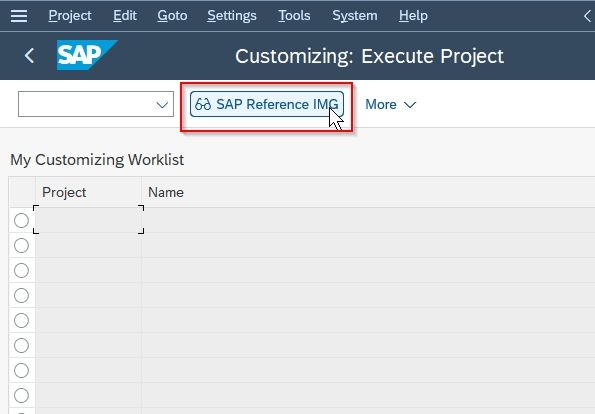
Task: Click the first row Name cell
Action: tap(368, 220)
